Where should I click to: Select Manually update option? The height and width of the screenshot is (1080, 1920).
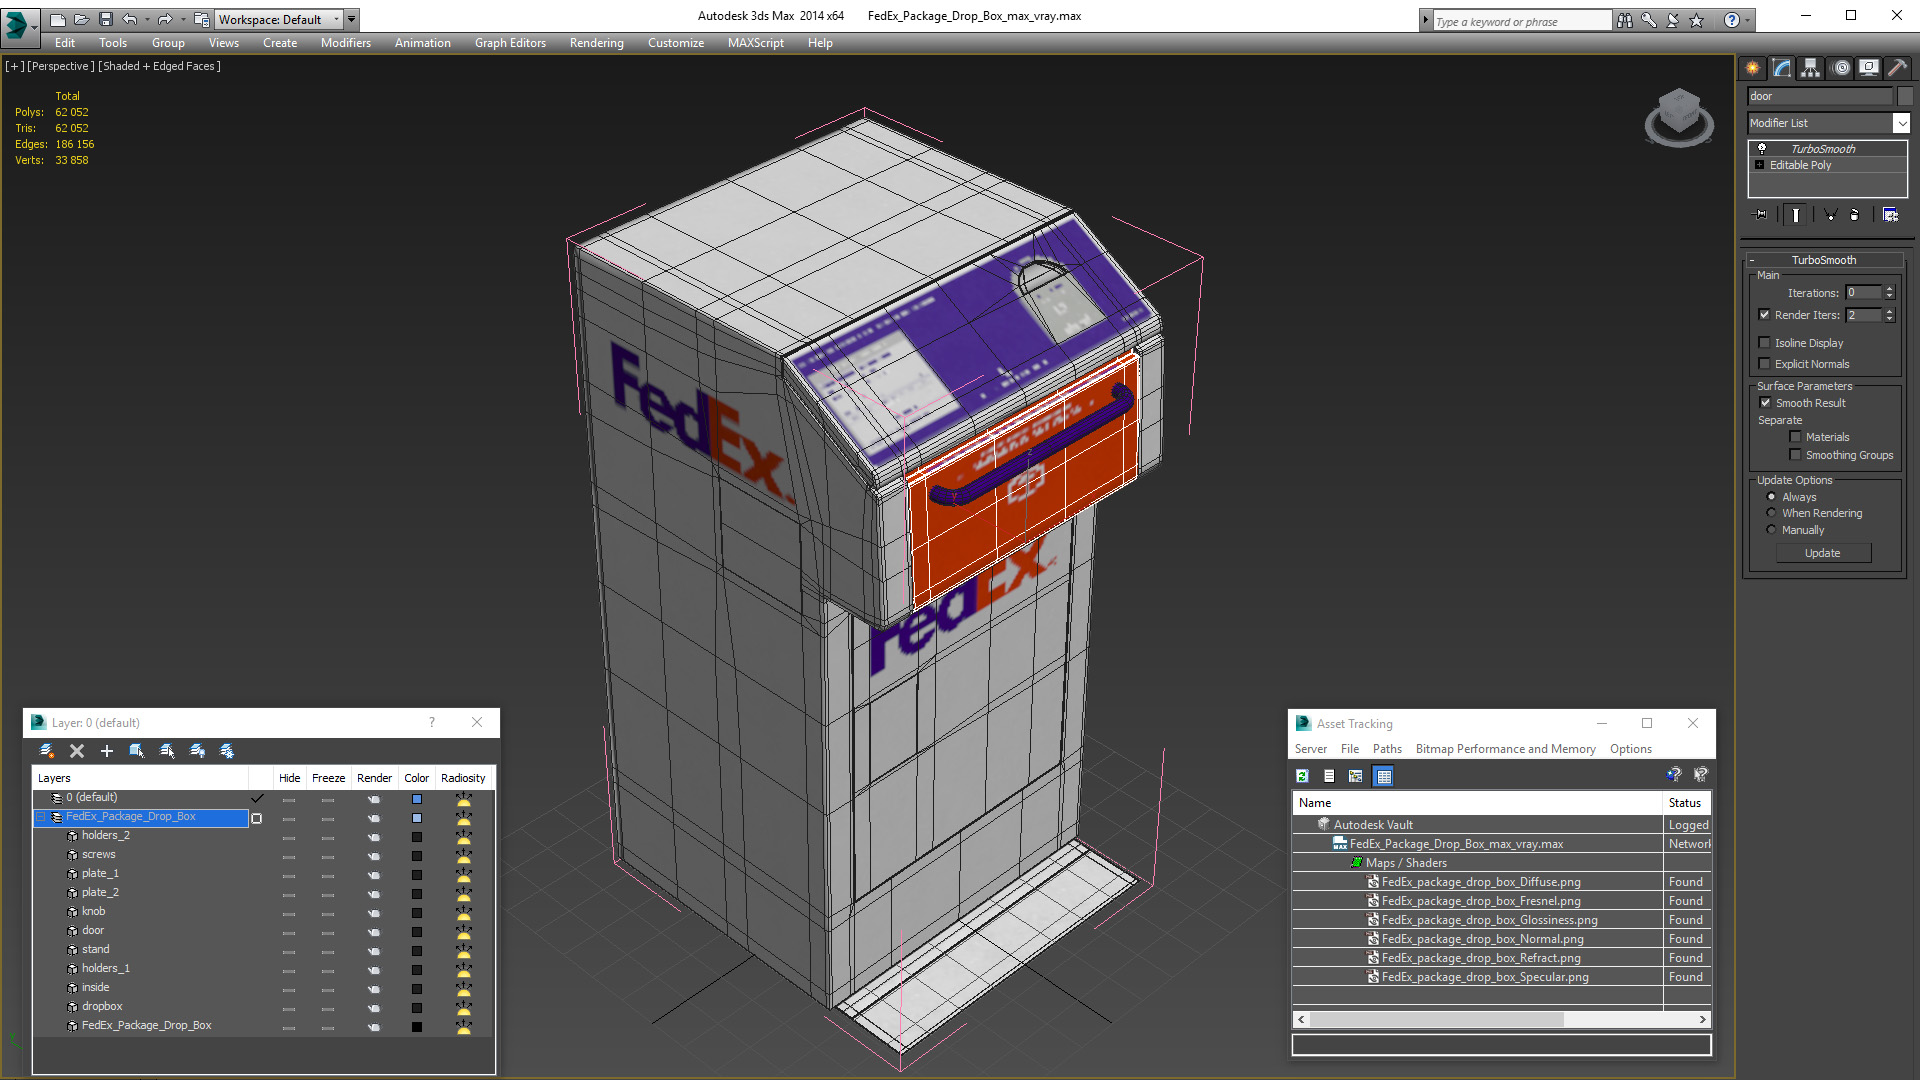(1771, 530)
